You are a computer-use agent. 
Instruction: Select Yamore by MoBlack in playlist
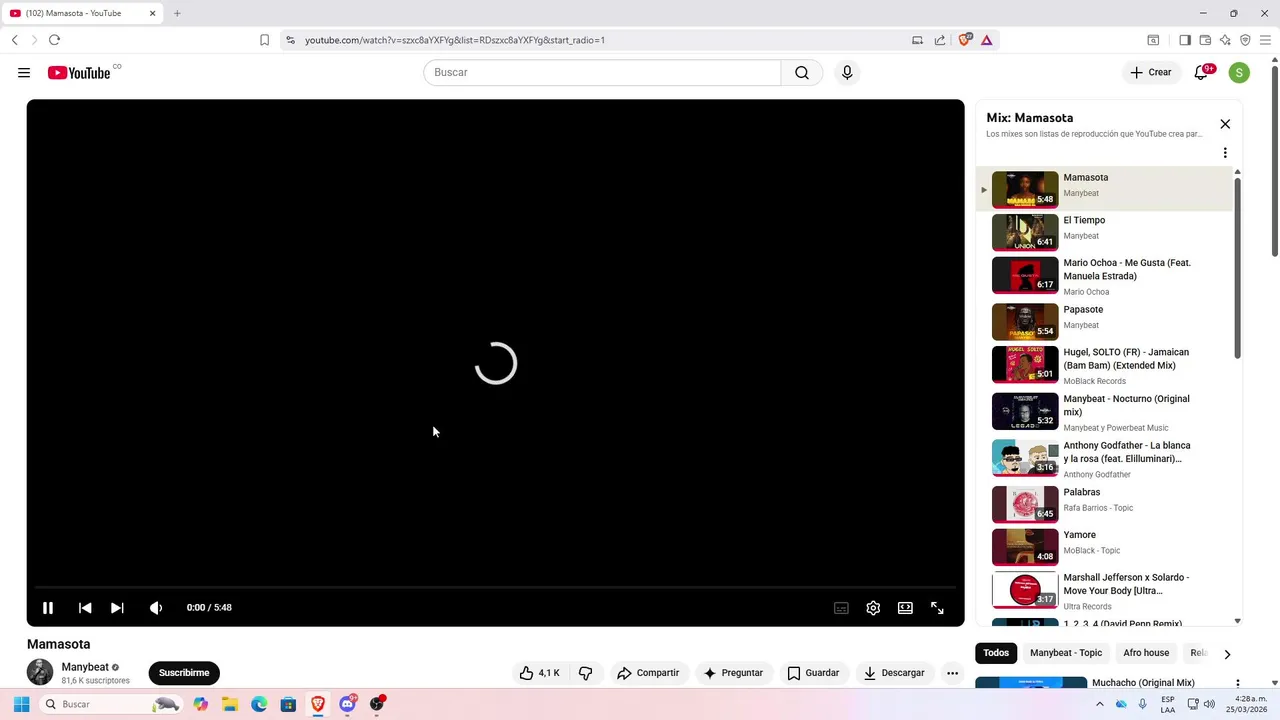(x=1105, y=547)
